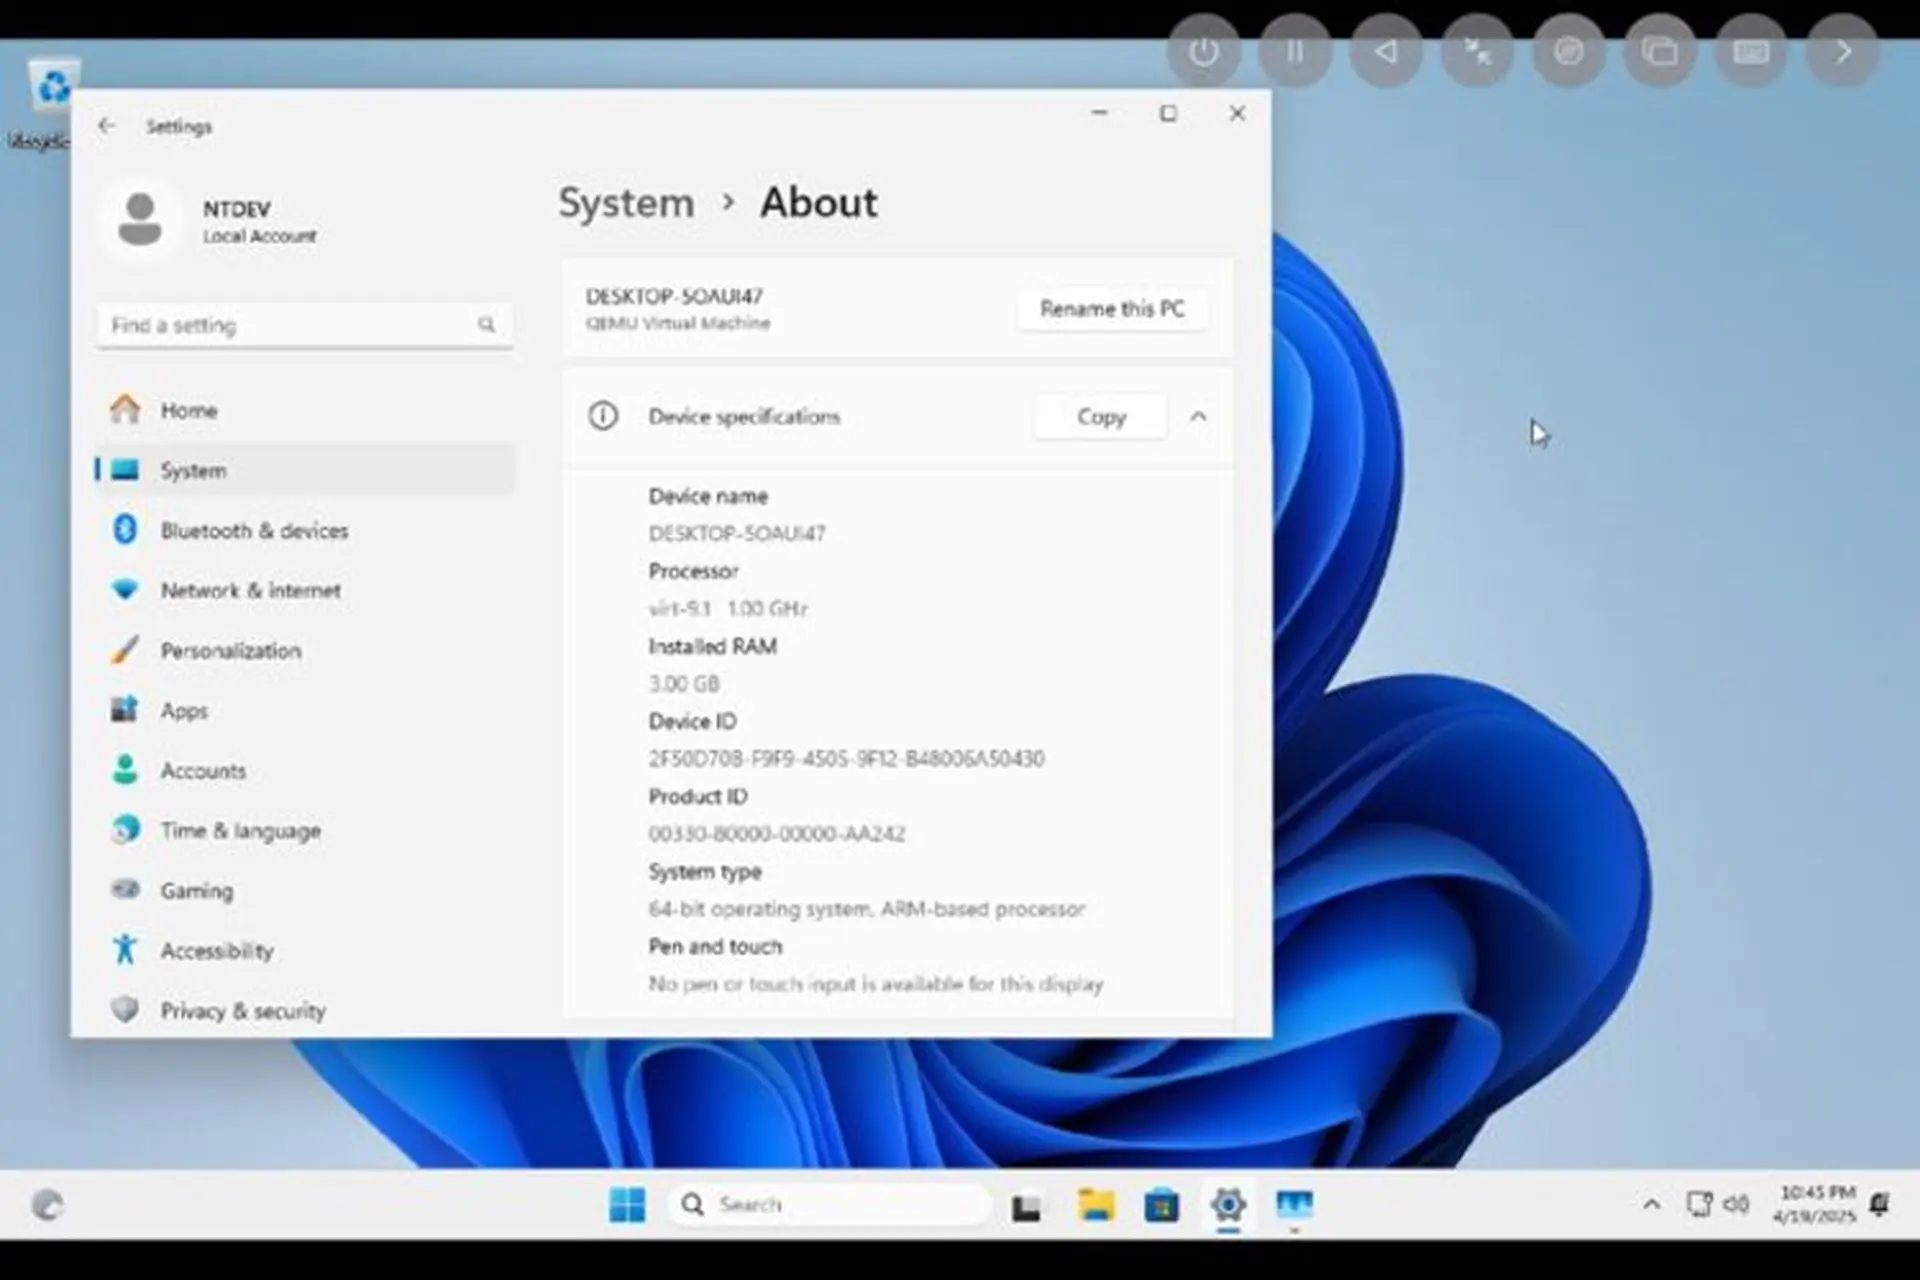The width and height of the screenshot is (1920, 1280).
Task: Open Time & language settings
Action: pyautogui.click(x=240, y=830)
